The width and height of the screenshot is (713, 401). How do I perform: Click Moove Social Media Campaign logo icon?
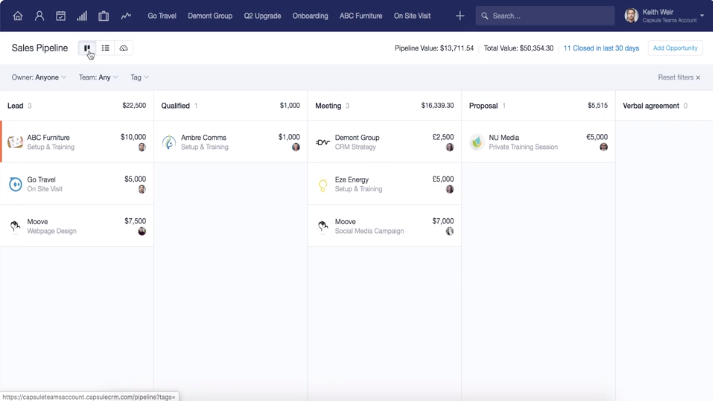[323, 226]
